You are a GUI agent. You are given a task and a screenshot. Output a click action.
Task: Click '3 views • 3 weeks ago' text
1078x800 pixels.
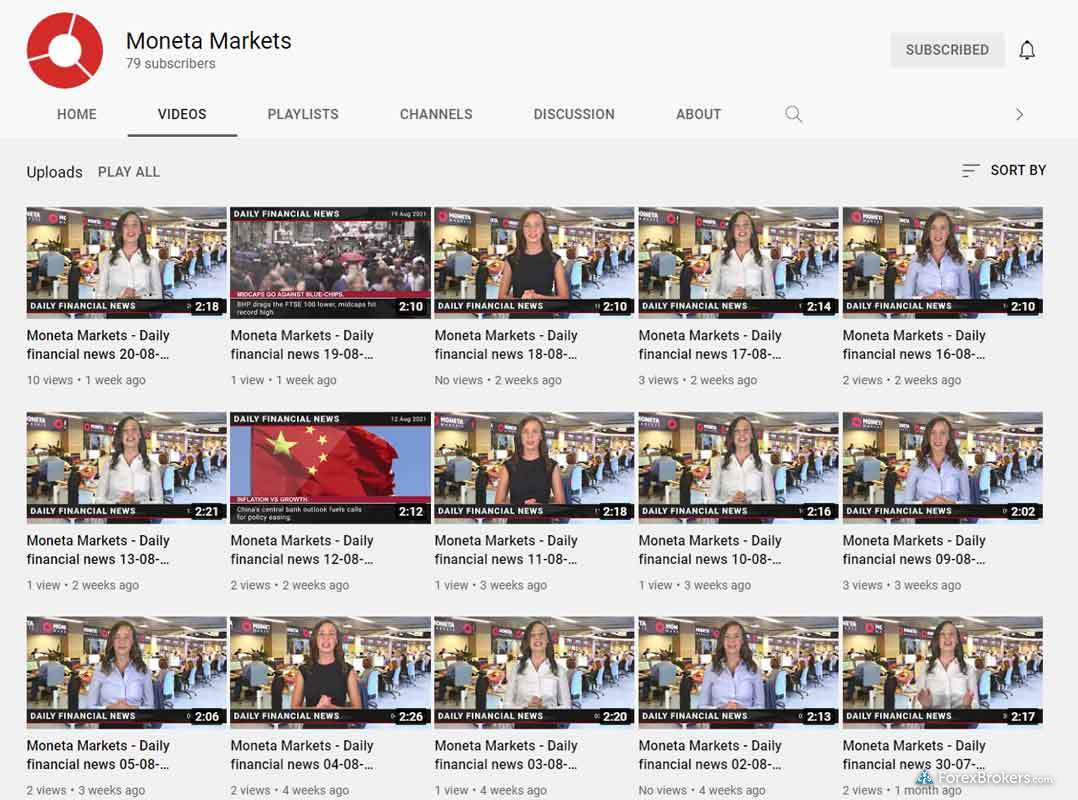coord(902,585)
